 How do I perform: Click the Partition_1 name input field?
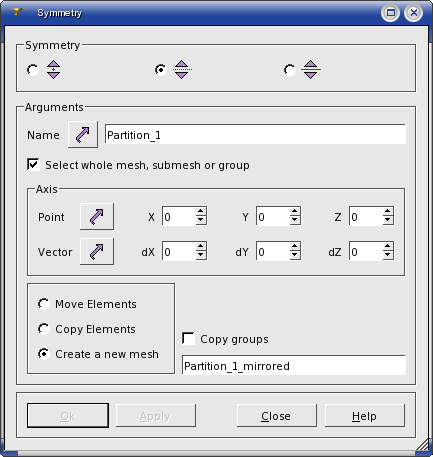click(255, 135)
